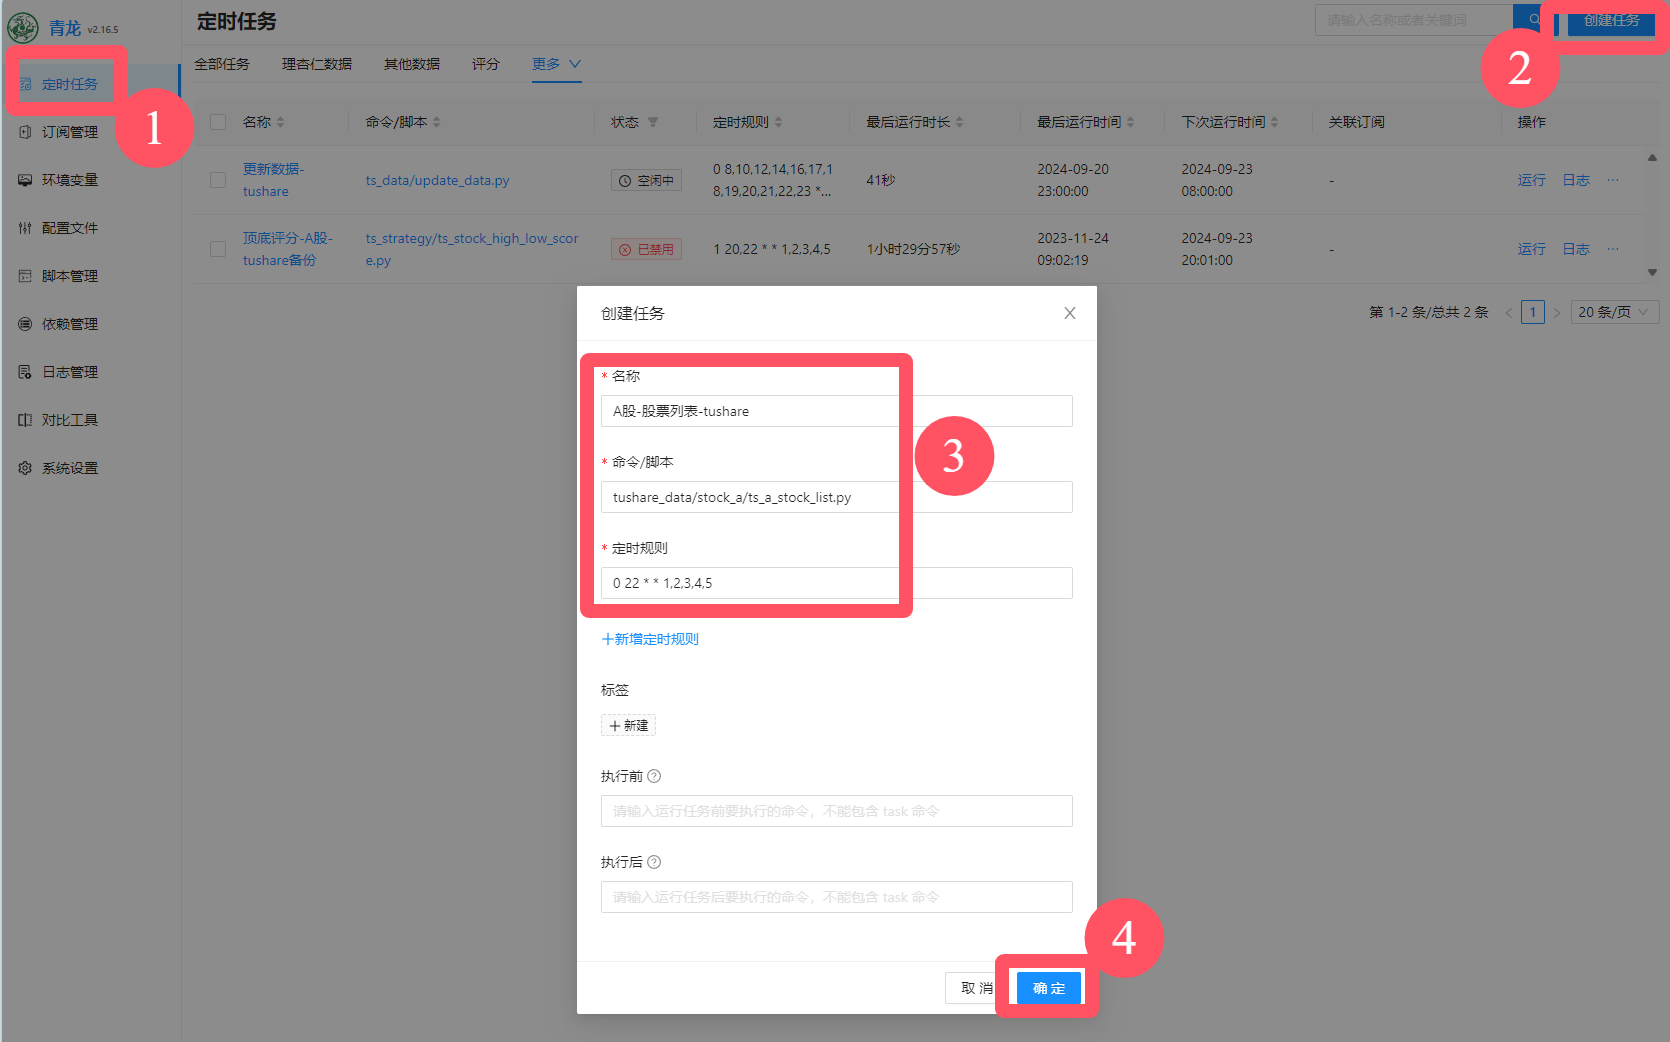Click the 订阅管理 sidebar icon
Screen dimensions: 1670x1042
[25, 132]
